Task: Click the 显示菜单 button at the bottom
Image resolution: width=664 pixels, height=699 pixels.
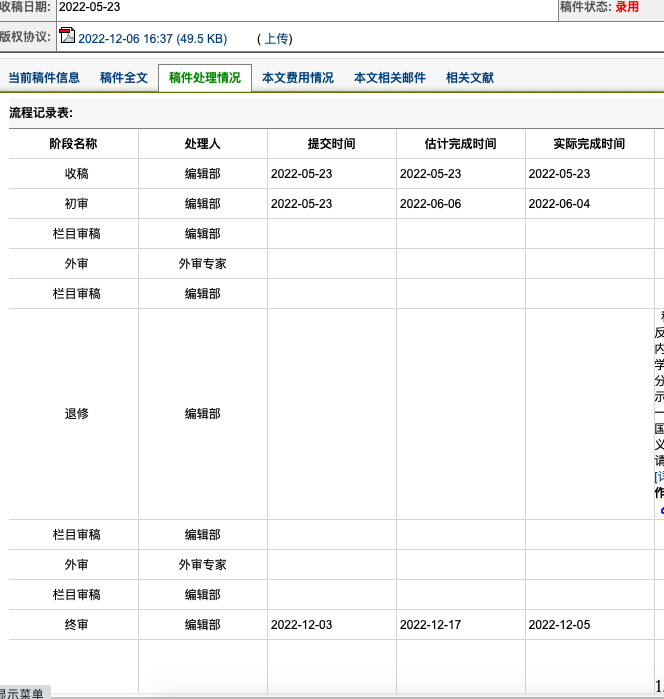Action: pyautogui.click(x=22, y=693)
